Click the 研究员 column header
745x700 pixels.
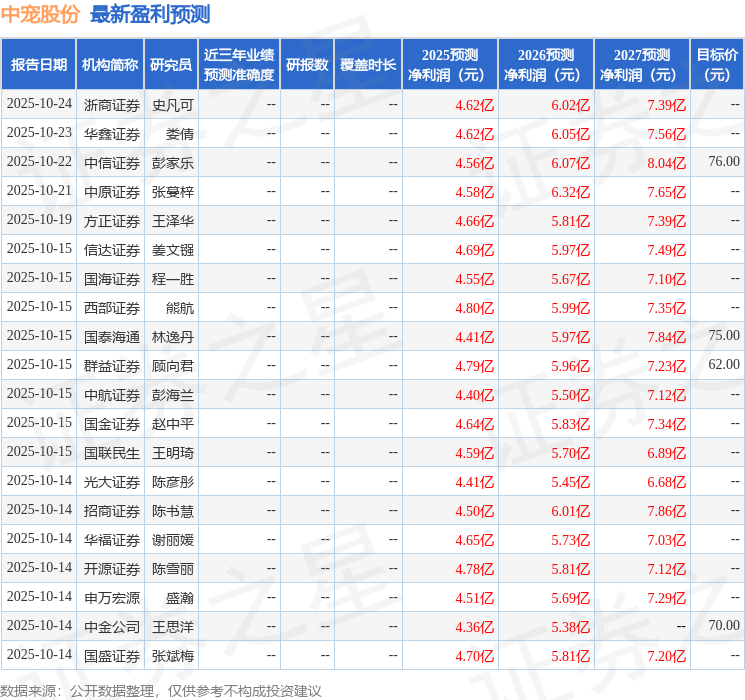[171, 65]
